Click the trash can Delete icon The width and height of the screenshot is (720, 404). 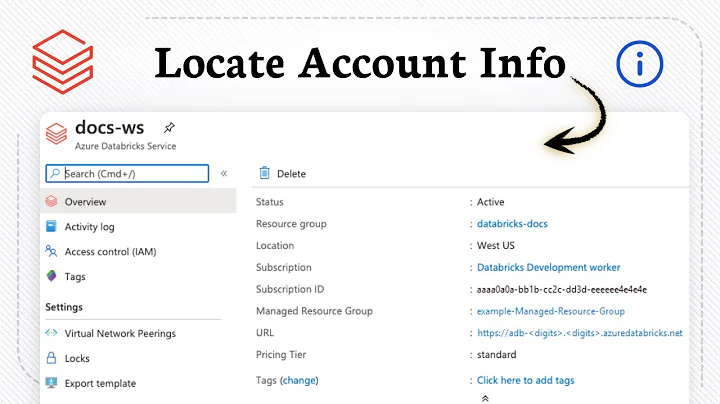[264, 173]
